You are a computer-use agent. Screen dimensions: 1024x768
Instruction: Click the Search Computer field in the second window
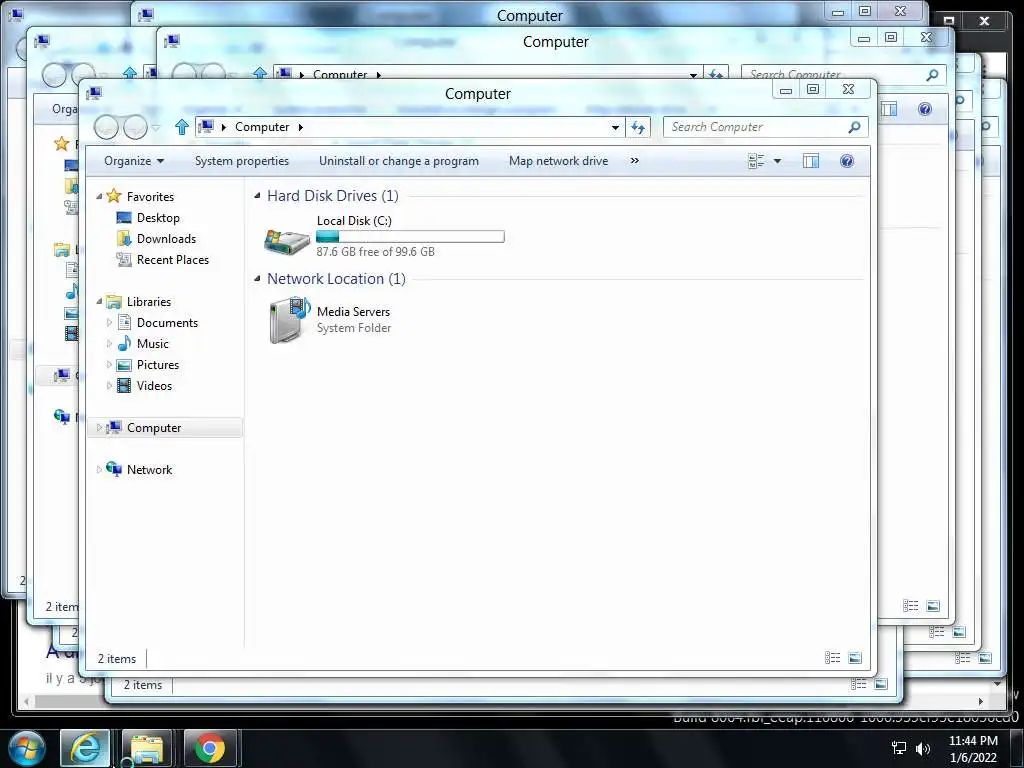point(844,75)
